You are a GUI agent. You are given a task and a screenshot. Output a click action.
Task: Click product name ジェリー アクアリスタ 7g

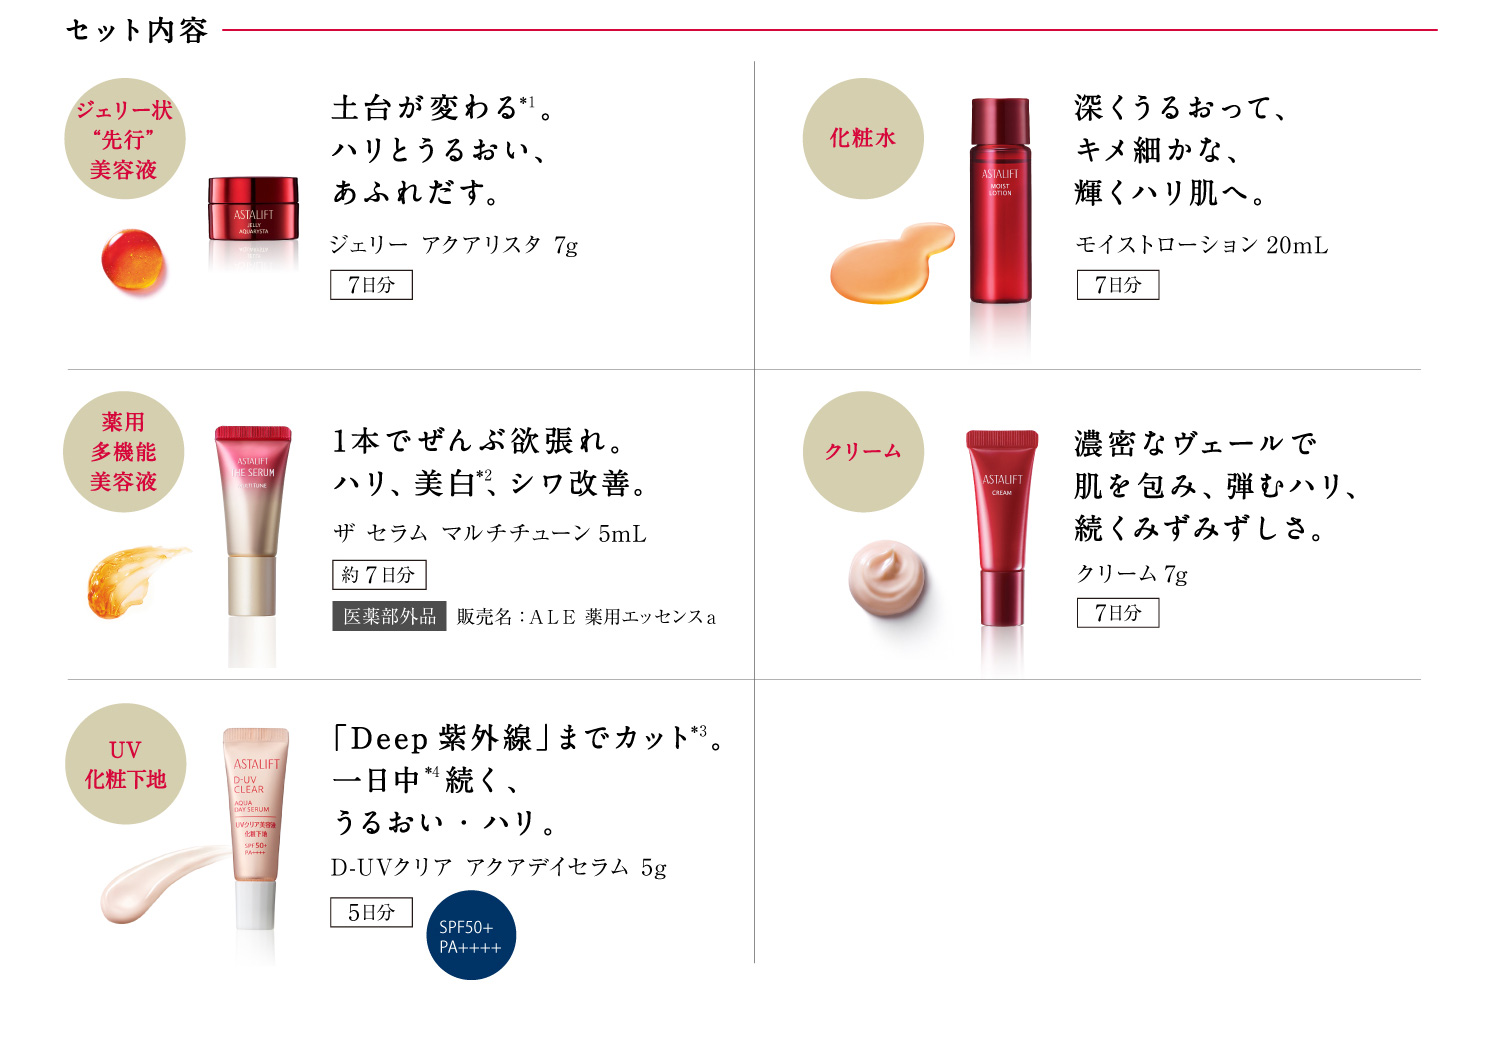pos(454,245)
